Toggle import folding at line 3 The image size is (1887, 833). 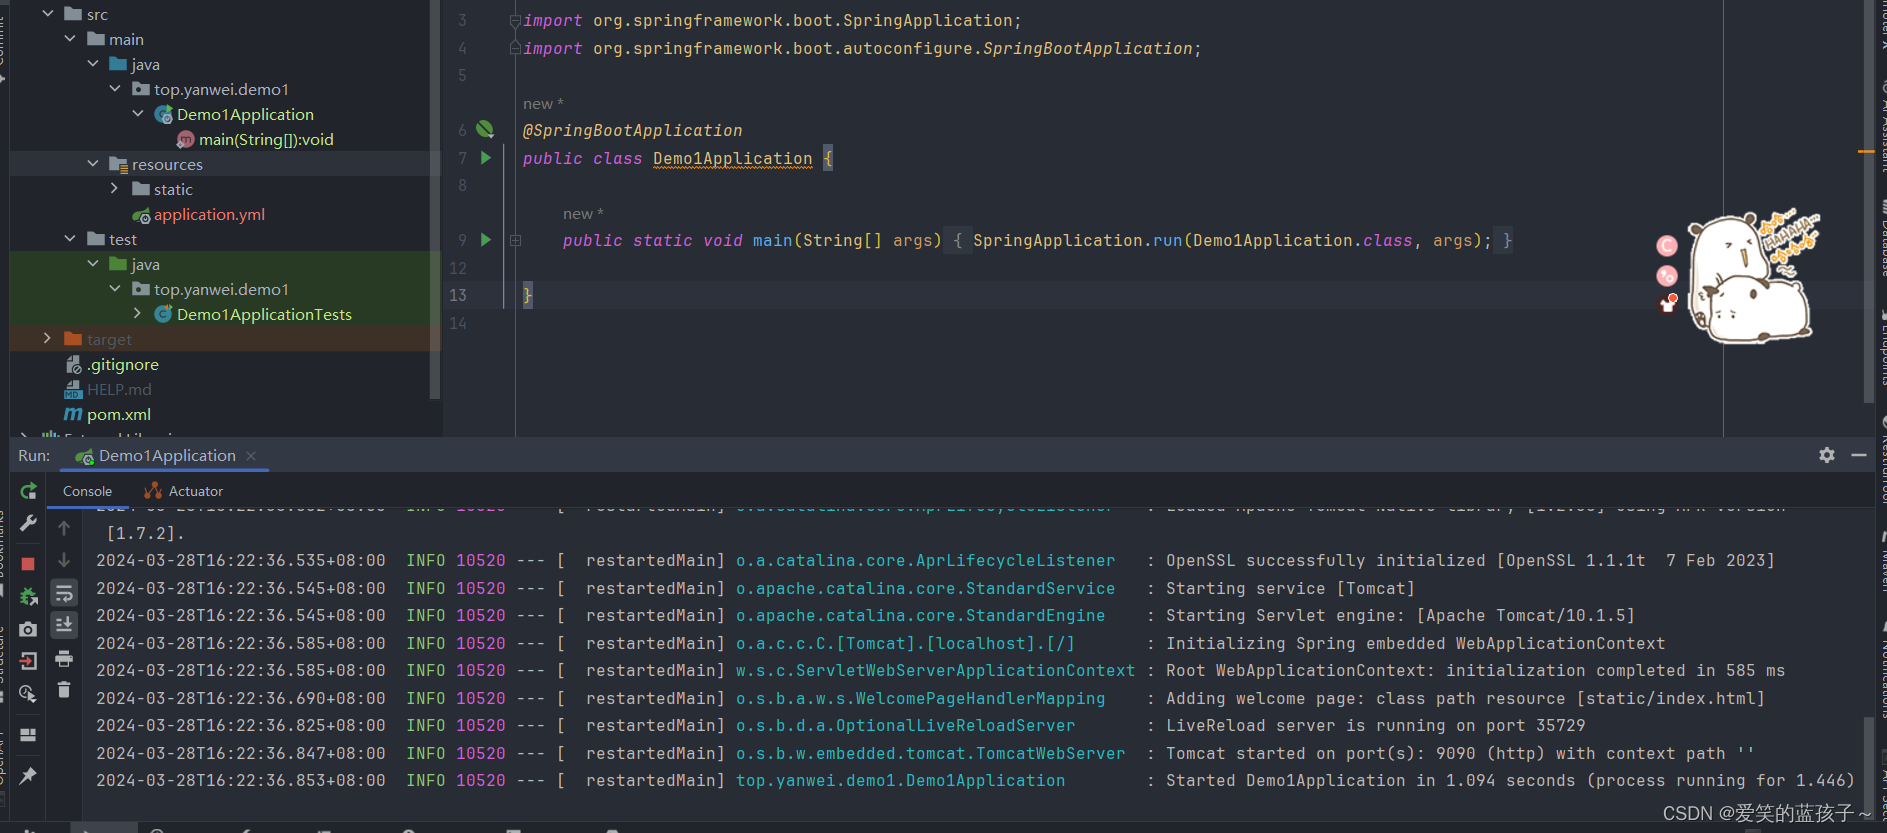pyautogui.click(x=515, y=20)
